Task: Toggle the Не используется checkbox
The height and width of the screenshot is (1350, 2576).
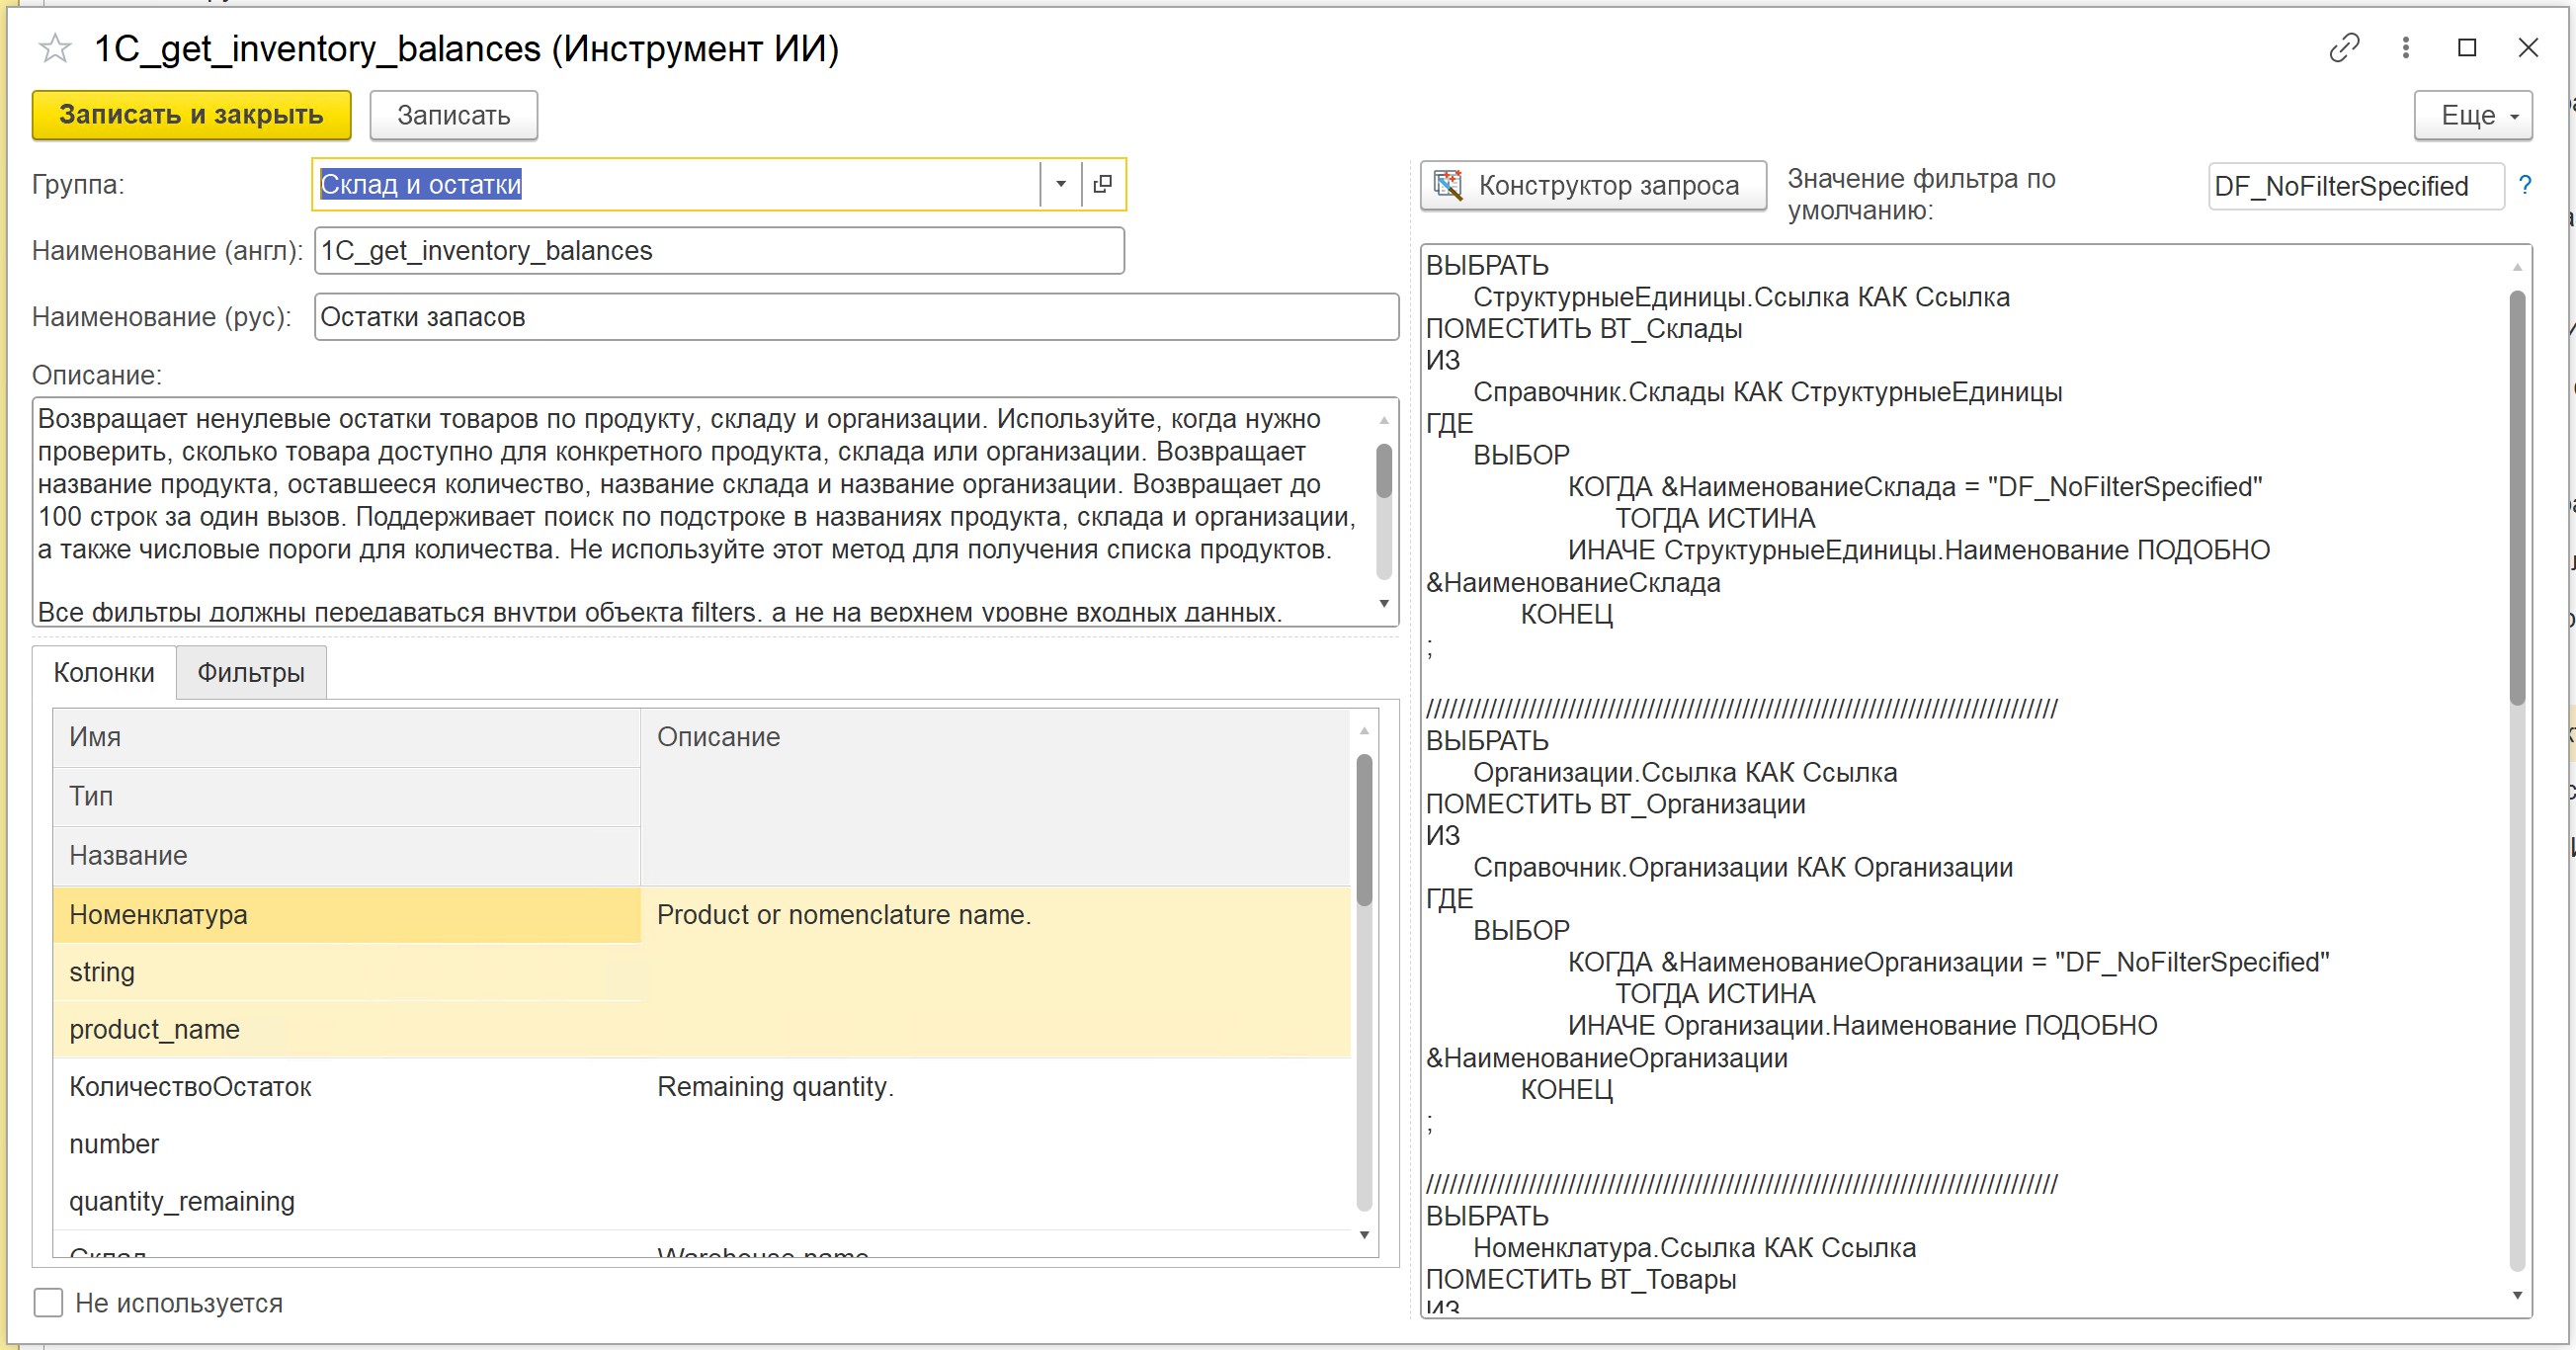Action: pyautogui.click(x=48, y=1302)
